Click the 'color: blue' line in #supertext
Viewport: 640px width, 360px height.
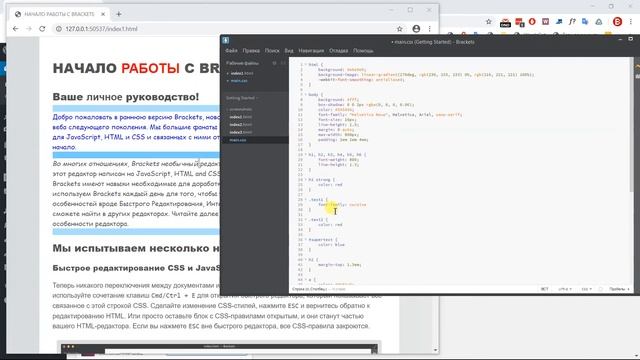331,244
